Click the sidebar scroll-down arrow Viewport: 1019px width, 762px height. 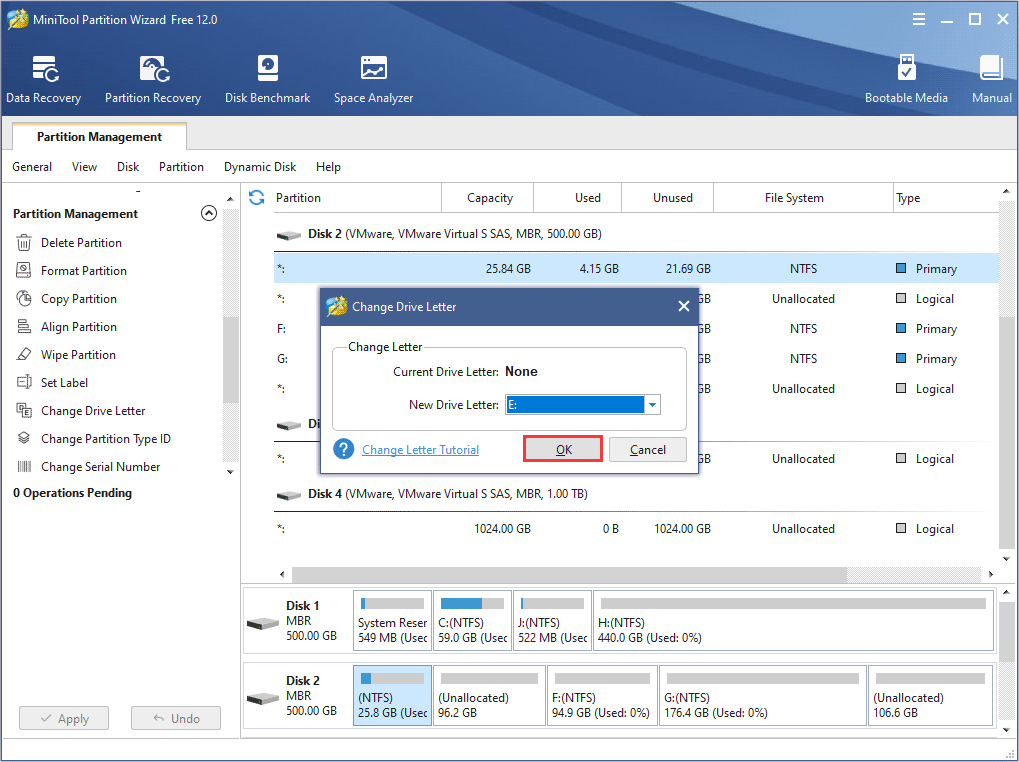(x=230, y=472)
